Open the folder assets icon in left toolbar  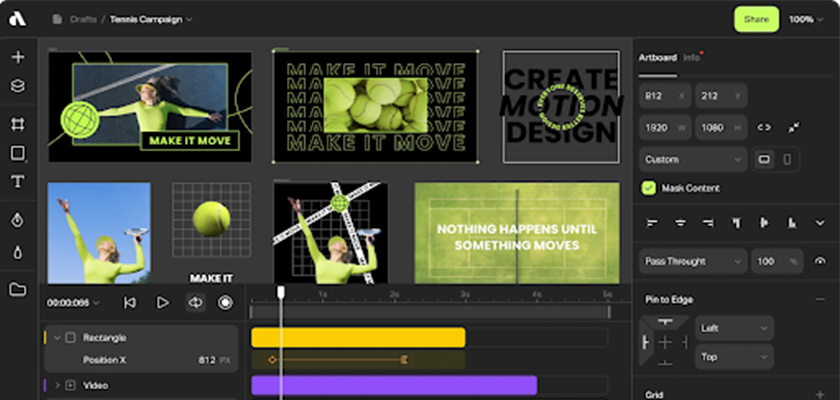coord(18,290)
